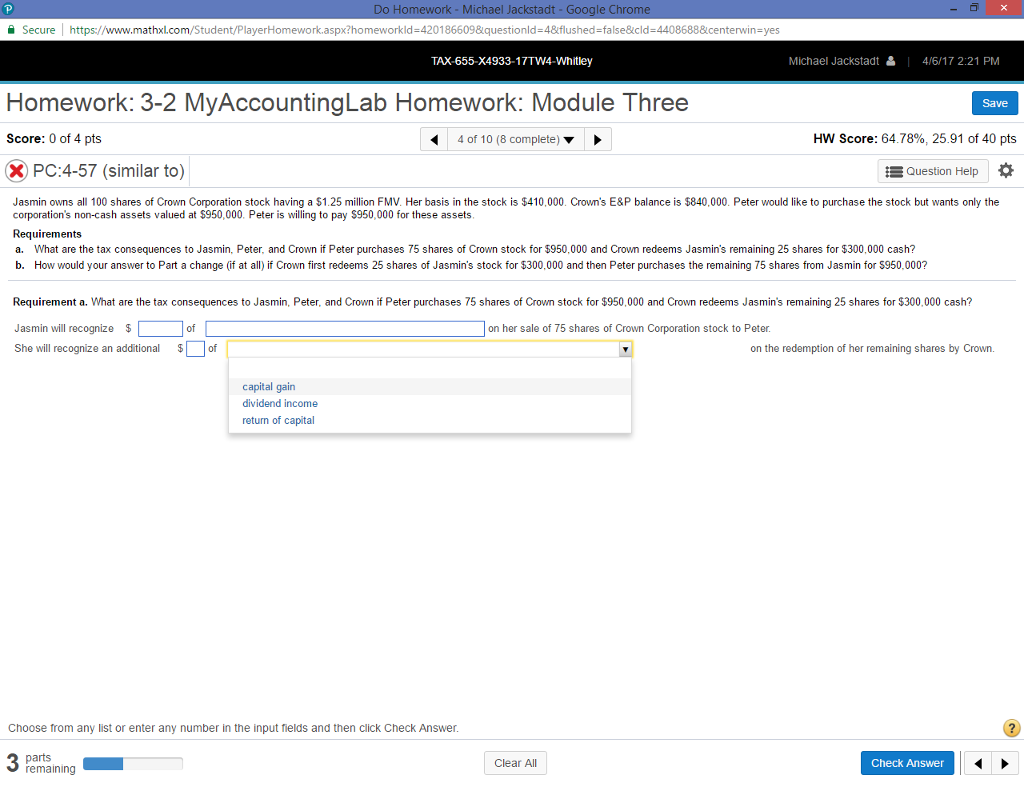Click the Save button

994,102
